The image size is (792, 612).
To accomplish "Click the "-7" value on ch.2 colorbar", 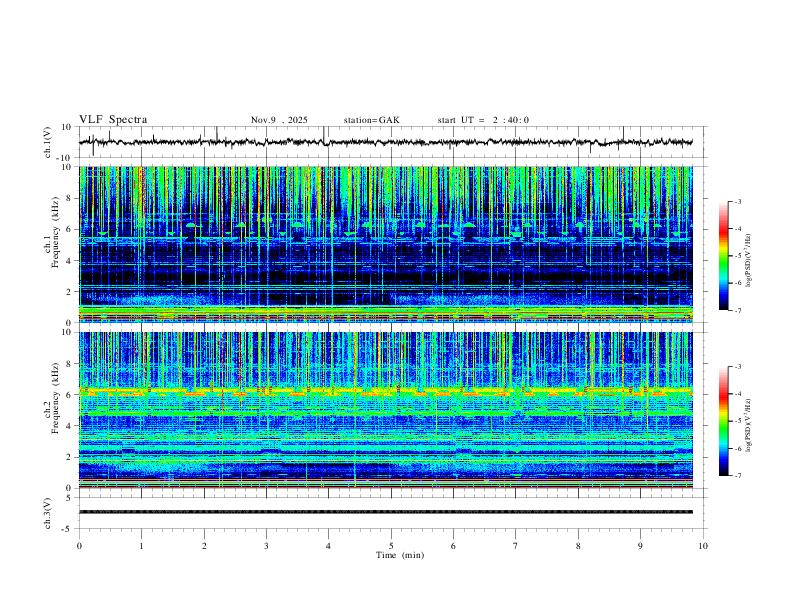I will [x=738, y=475].
